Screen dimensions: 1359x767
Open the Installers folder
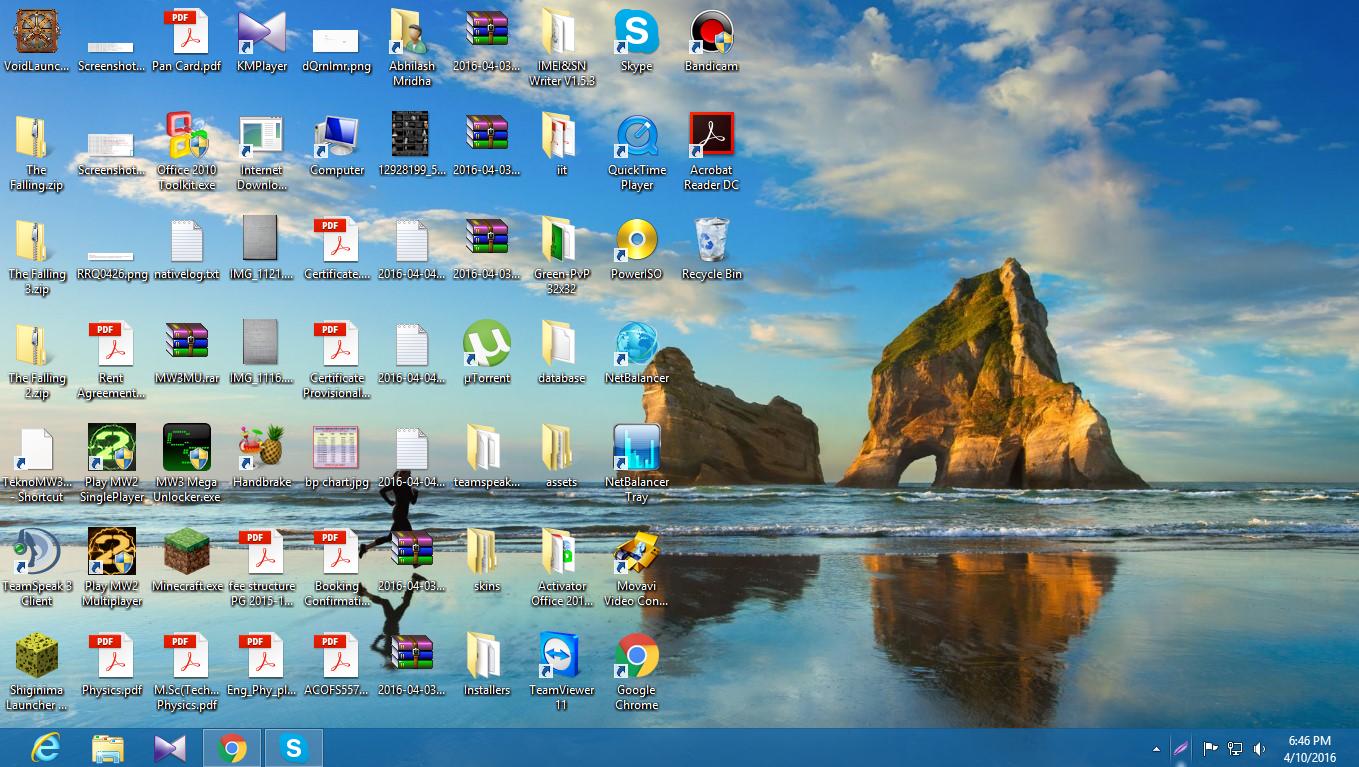pyautogui.click(x=487, y=665)
